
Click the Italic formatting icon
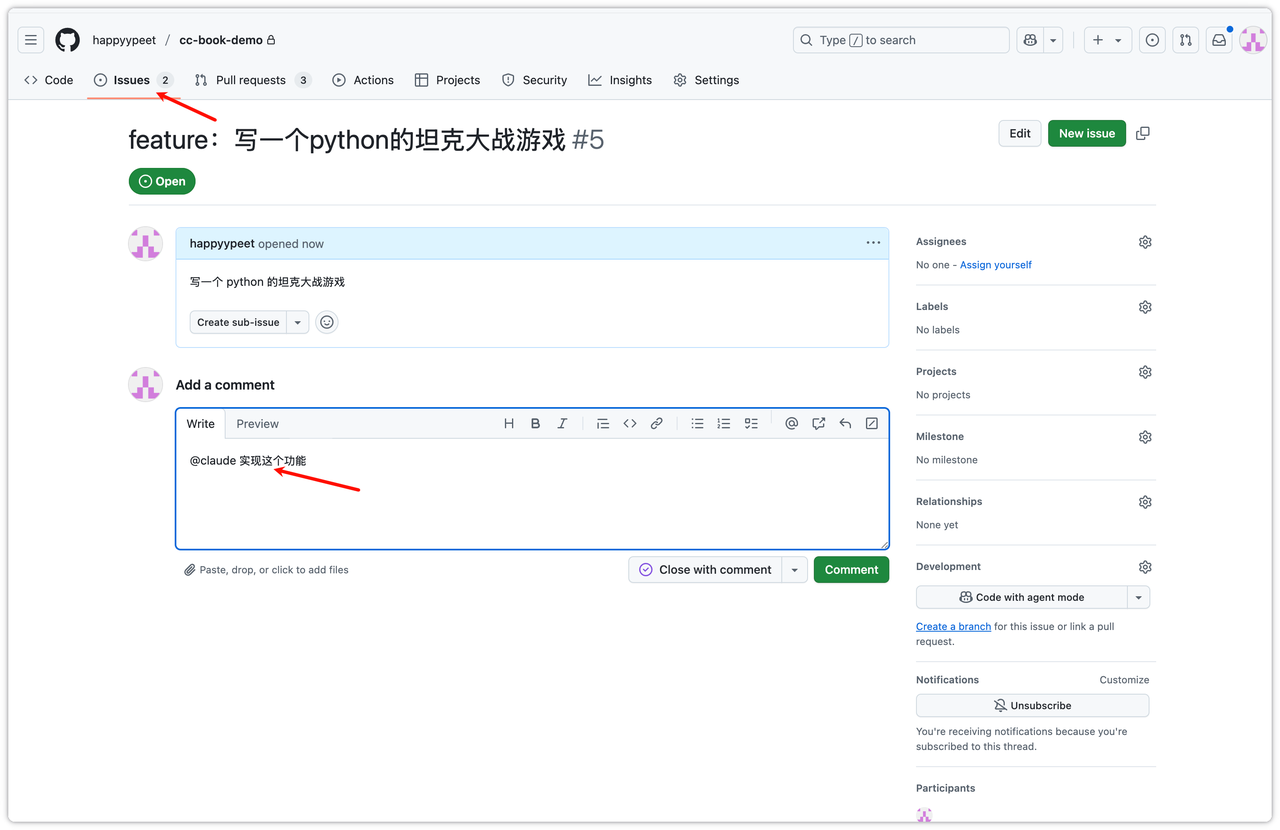coord(562,424)
